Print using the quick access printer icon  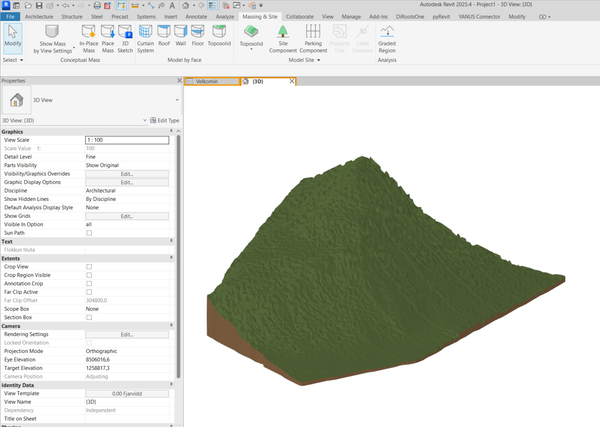[x=97, y=6]
